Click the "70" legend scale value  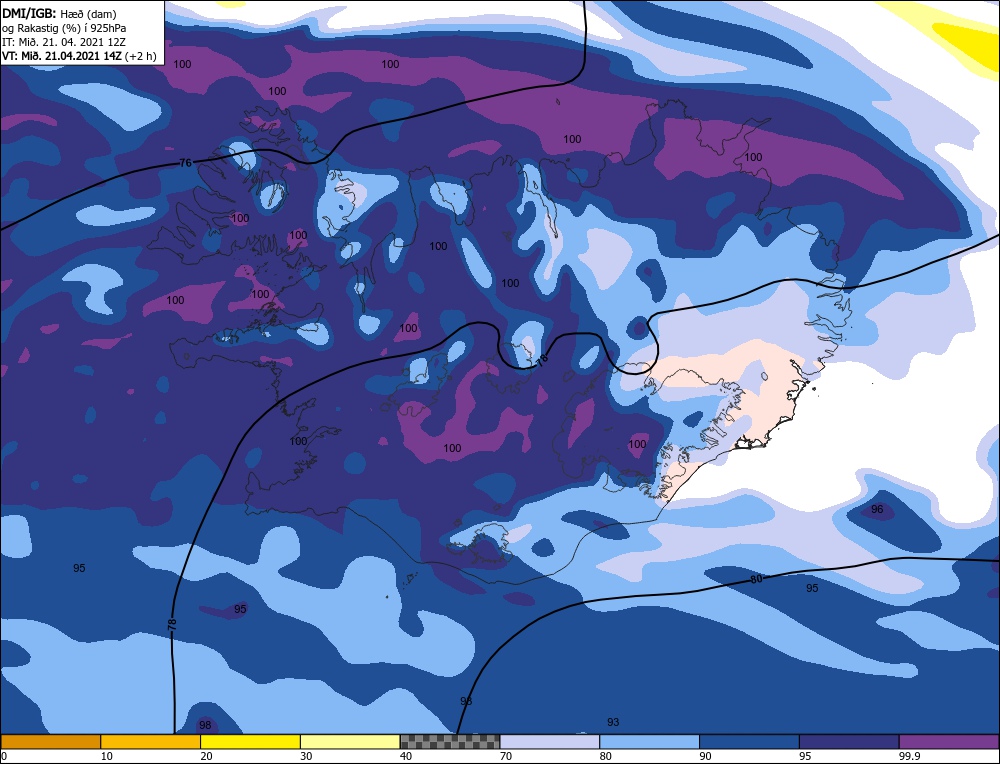tap(506, 756)
